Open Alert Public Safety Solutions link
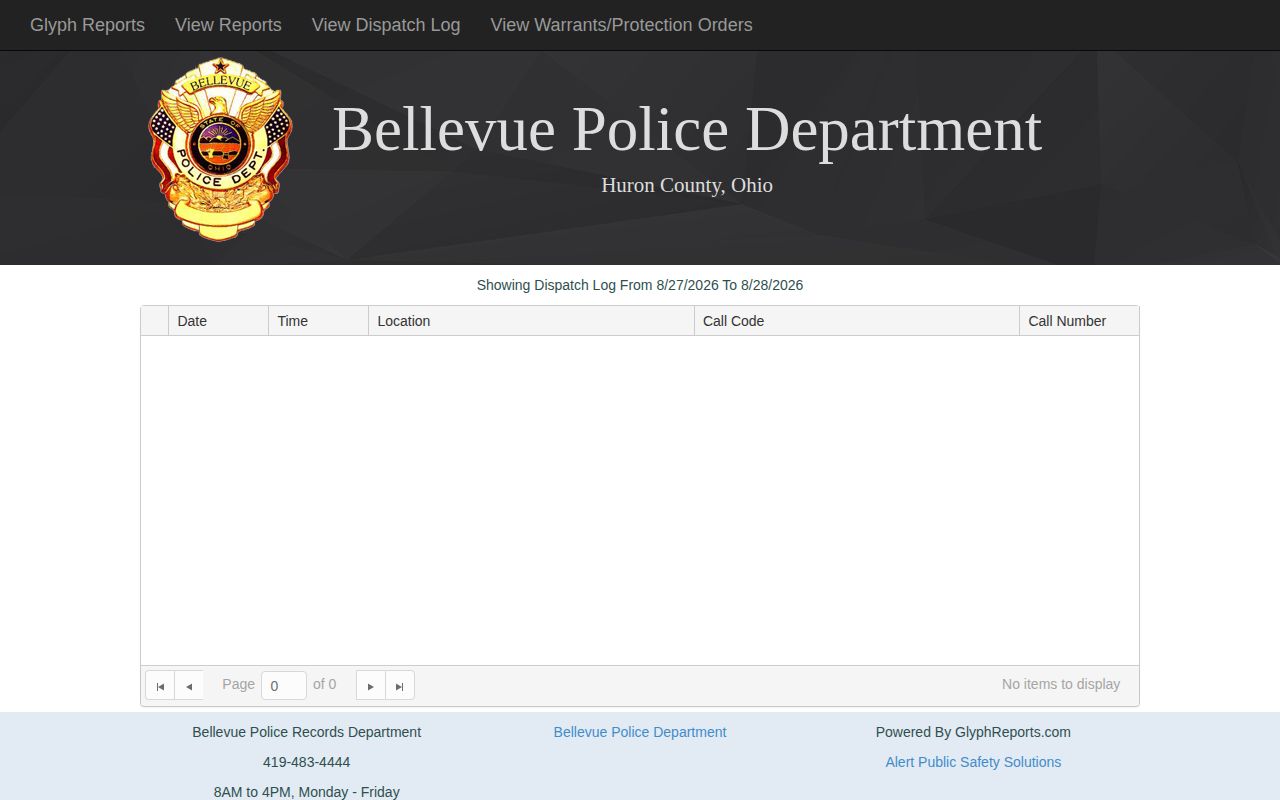The image size is (1280, 800). [x=973, y=762]
